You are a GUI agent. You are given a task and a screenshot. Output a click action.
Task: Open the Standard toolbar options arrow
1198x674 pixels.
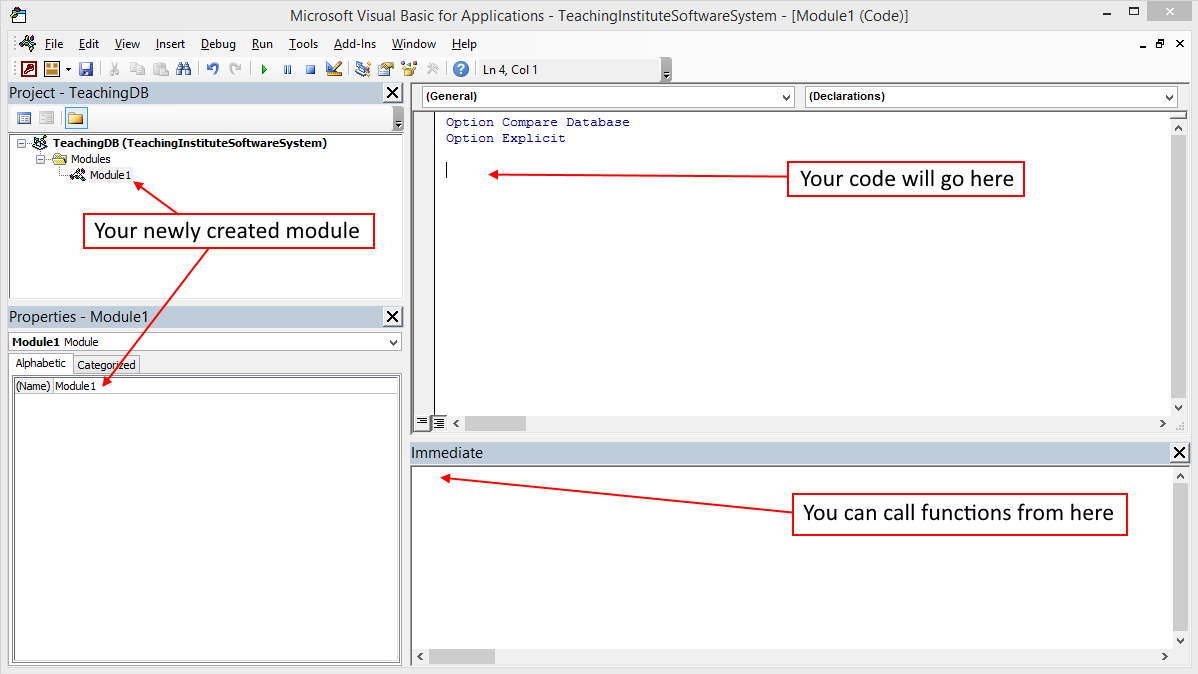point(666,70)
